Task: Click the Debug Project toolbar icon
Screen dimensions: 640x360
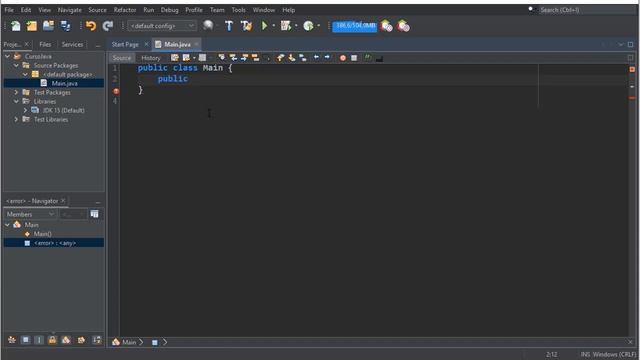Action: click(x=286, y=26)
